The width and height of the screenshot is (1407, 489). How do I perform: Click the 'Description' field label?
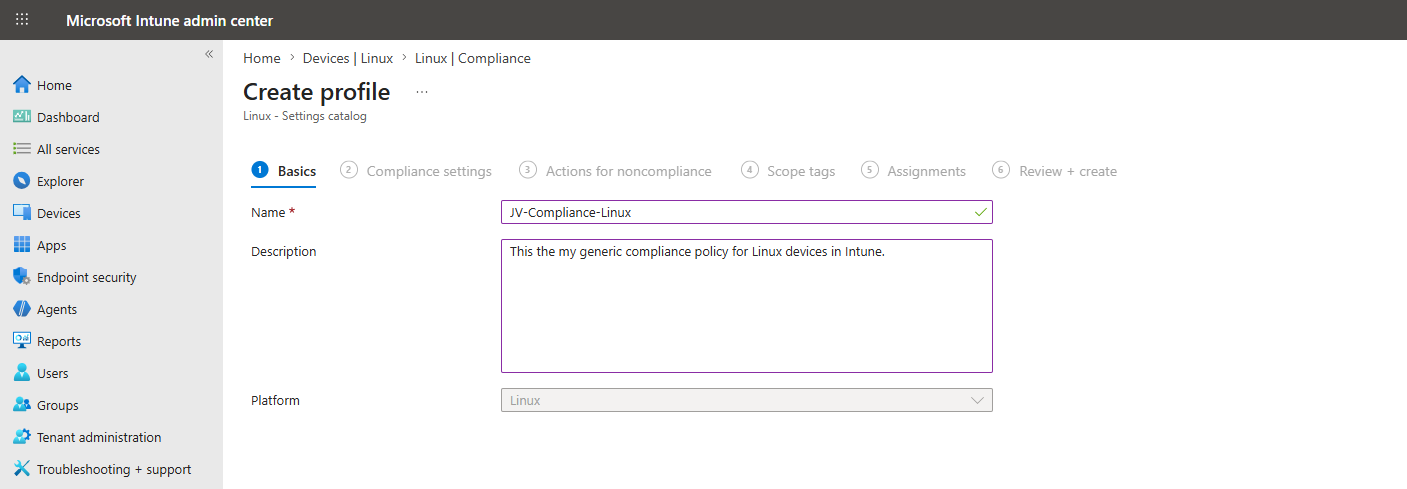284,252
